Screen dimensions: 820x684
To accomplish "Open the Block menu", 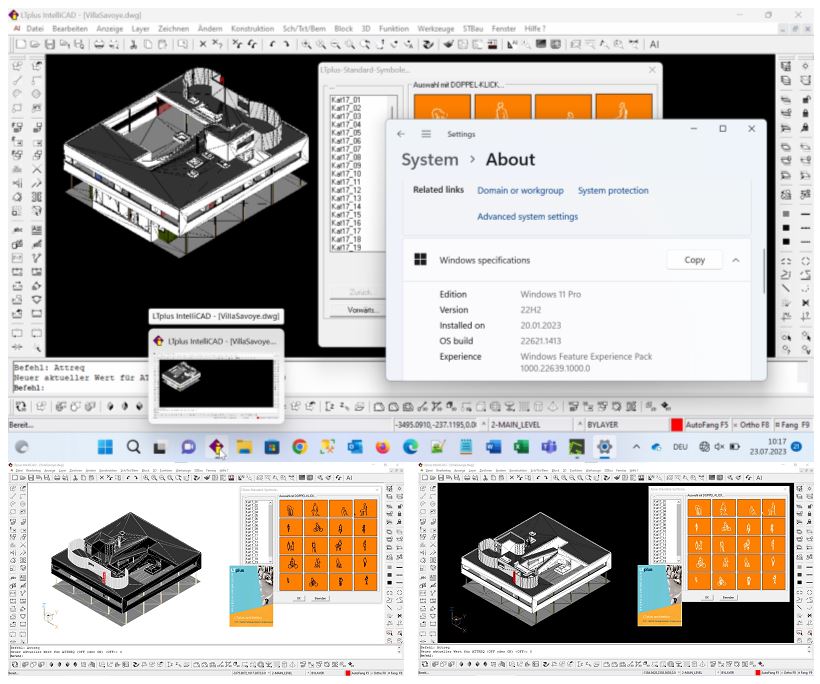I will [344, 29].
